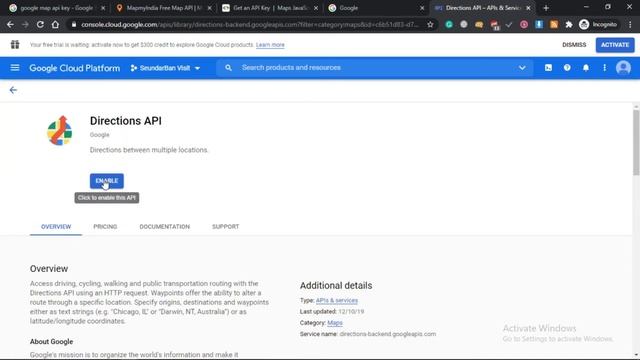
Task: Click the Additional details heading
Action: click(x=336, y=286)
